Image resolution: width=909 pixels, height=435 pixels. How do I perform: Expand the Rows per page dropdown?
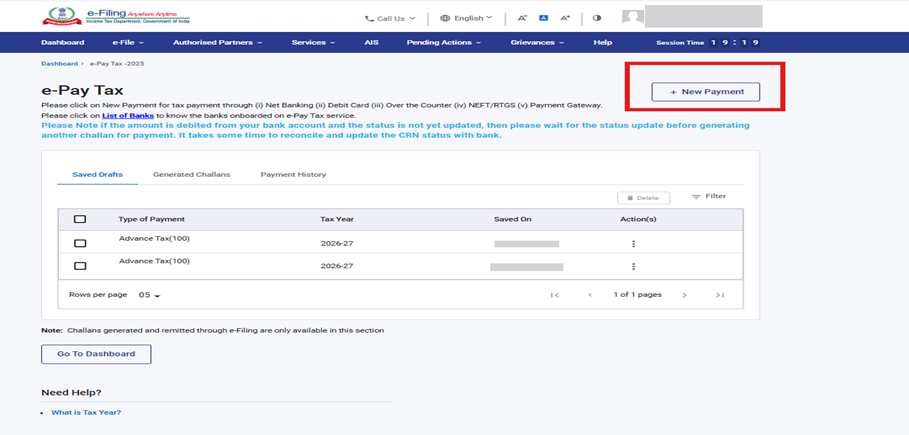150,296
